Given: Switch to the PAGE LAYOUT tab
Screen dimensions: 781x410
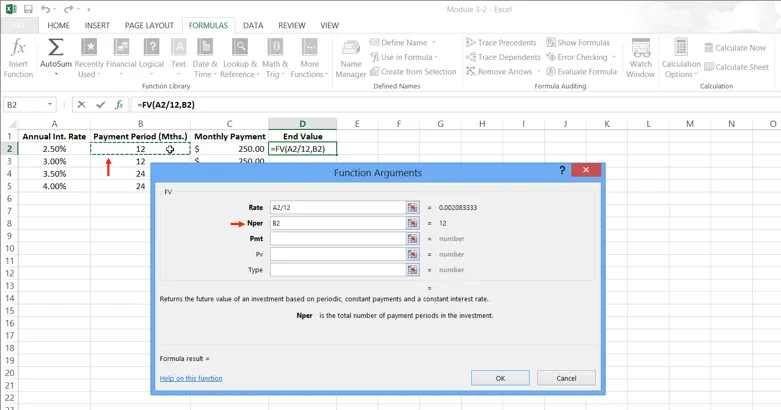Looking at the screenshot, I should [149, 26].
